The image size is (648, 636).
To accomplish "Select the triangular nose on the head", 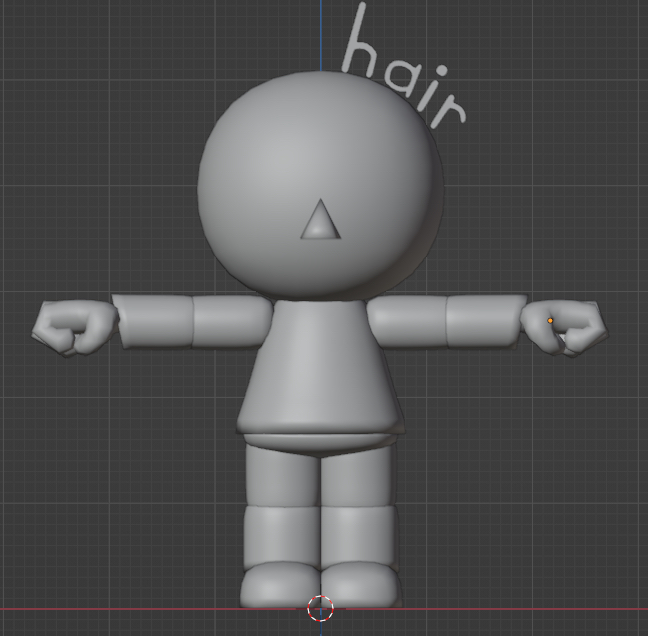I will coord(320,222).
